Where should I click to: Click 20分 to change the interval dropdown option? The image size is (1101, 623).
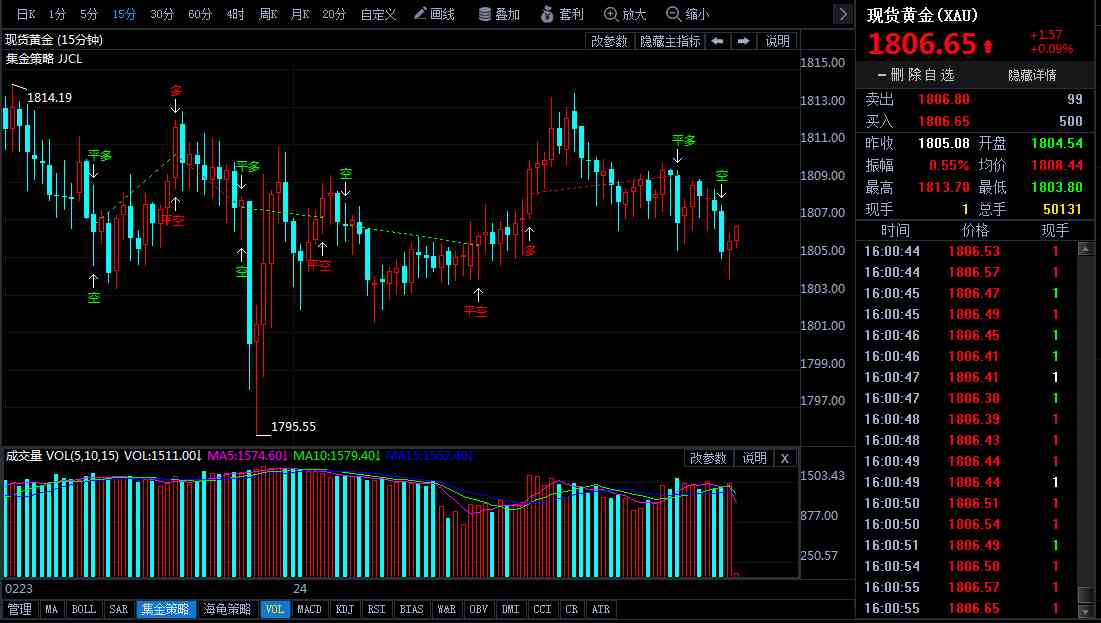[x=333, y=14]
